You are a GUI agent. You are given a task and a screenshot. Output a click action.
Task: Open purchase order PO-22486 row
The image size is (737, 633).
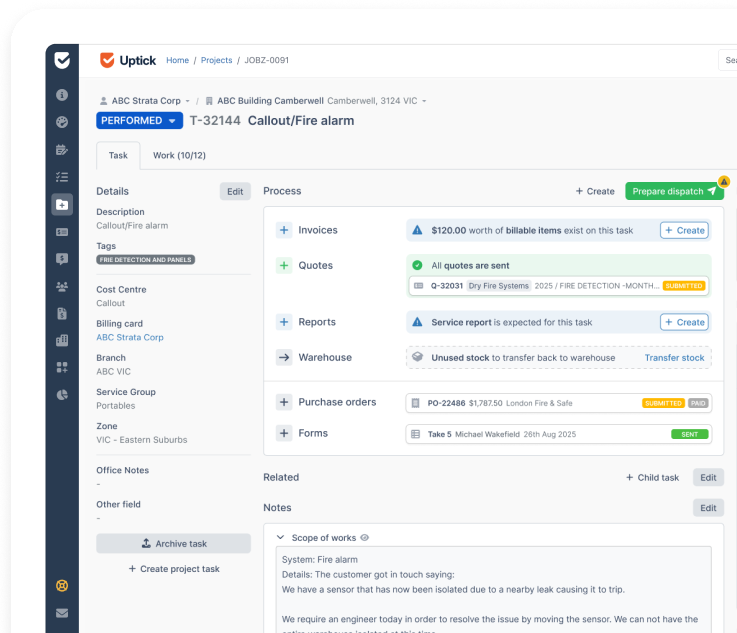point(558,403)
